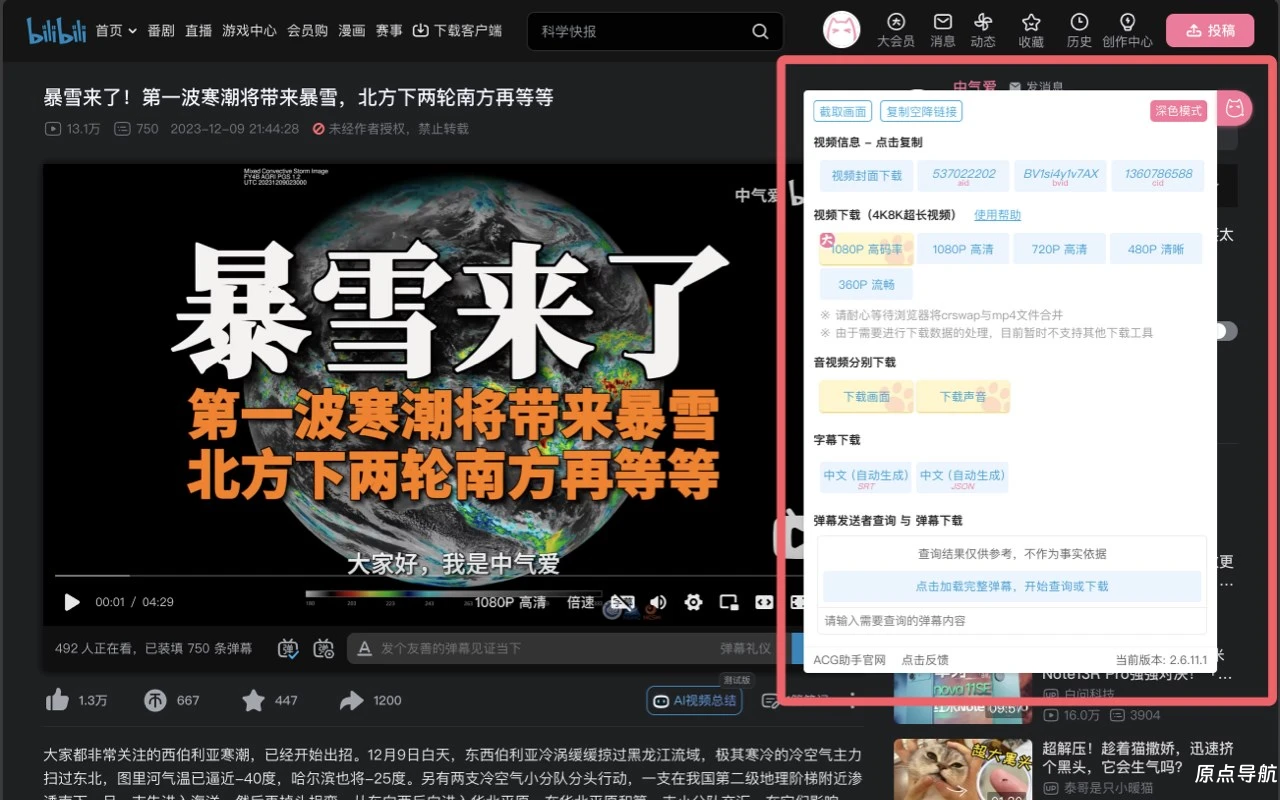Copy bvid BV1si4y1v7AX
Screen dimensions: 1280x800
tap(1061, 175)
